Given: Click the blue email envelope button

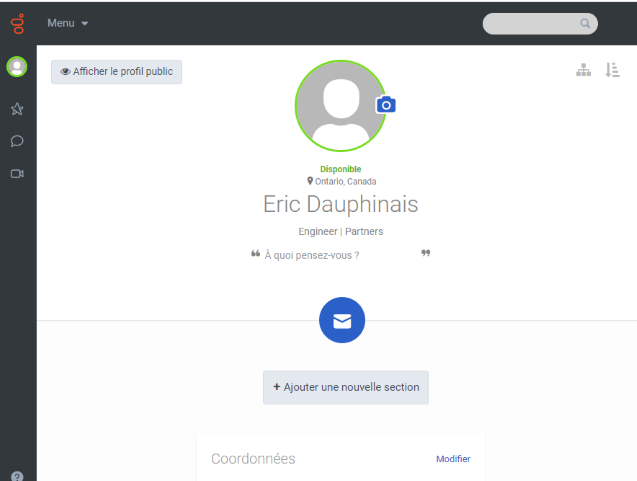Looking at the screenshot, I should tap(342, 321).
